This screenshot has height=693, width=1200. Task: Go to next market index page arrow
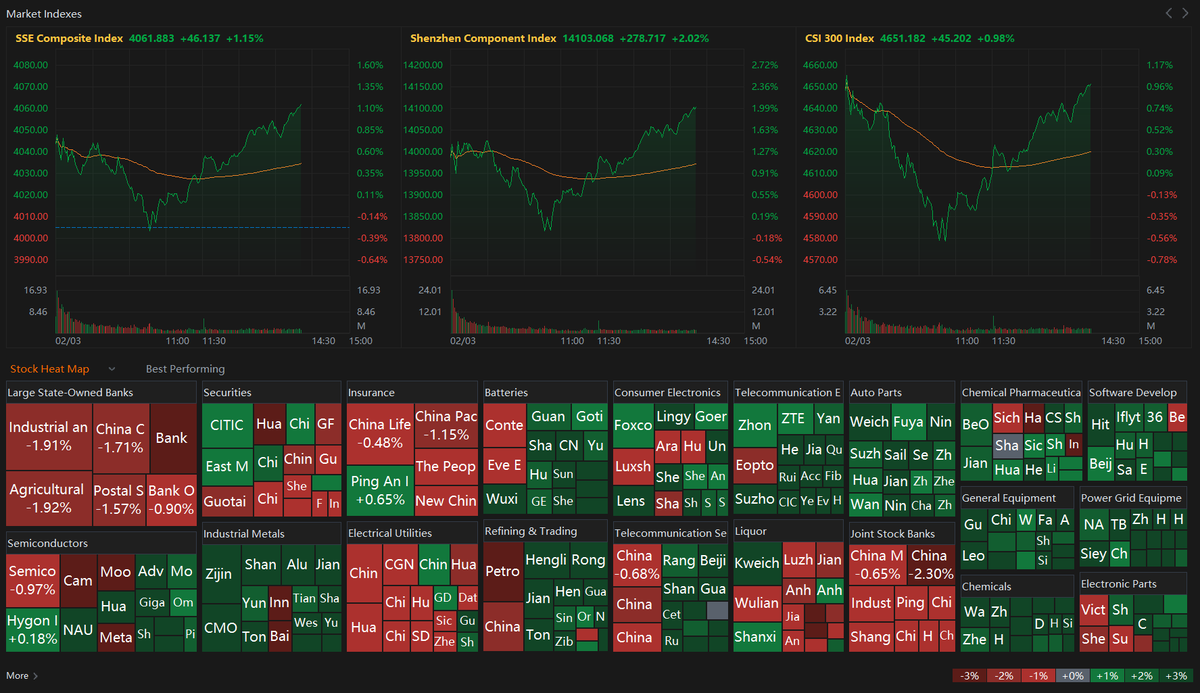1186,13
